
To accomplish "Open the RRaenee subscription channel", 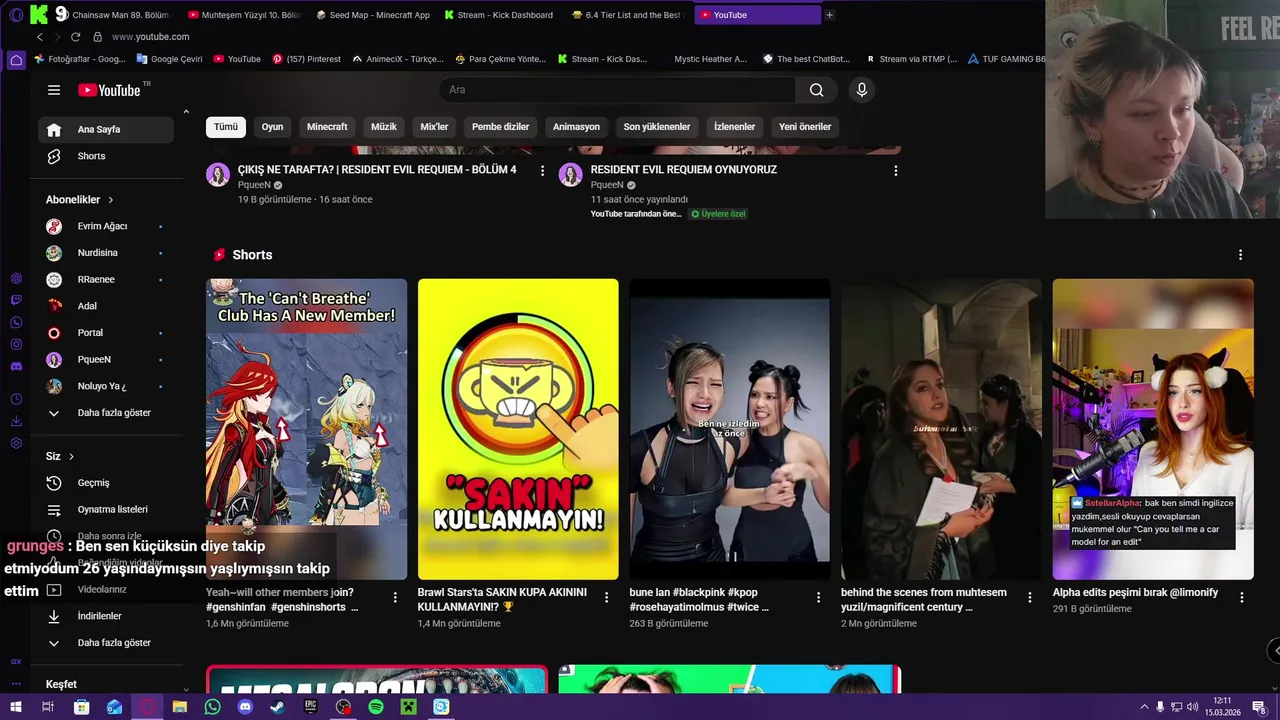I will pos(106,280).
